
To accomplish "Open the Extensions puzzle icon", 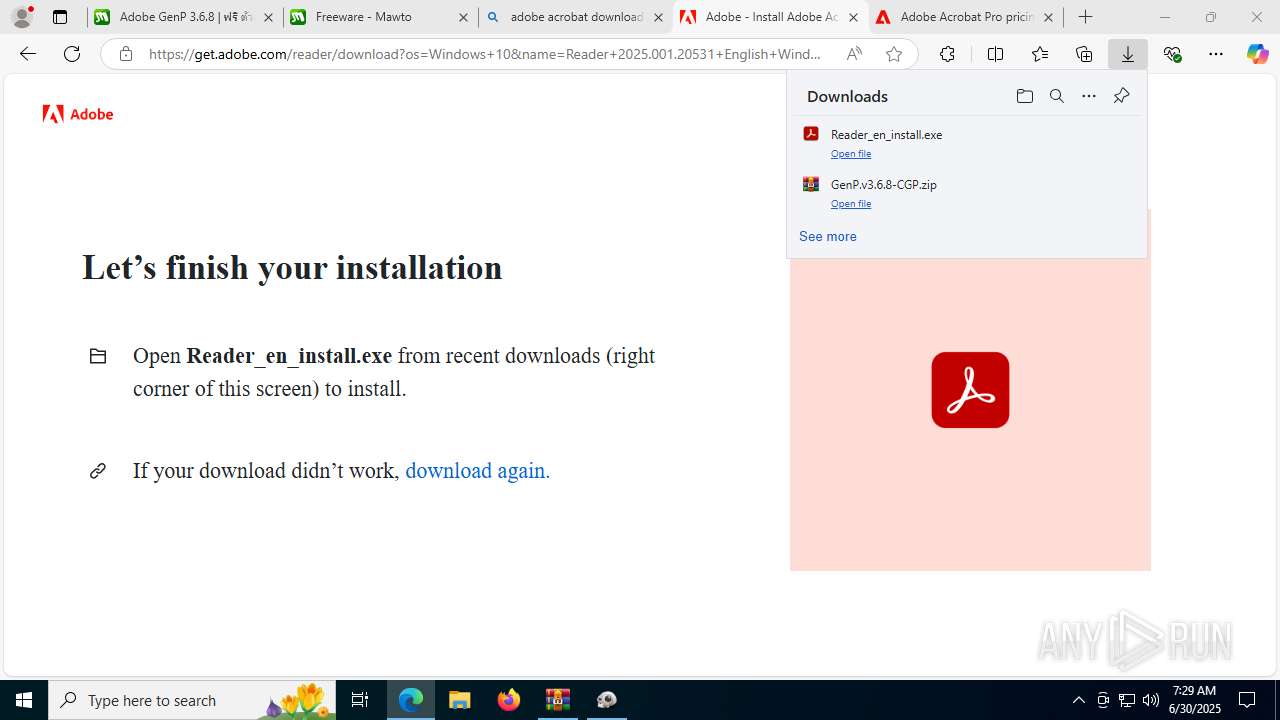I will pyautogui.click(x=947, y=54).
